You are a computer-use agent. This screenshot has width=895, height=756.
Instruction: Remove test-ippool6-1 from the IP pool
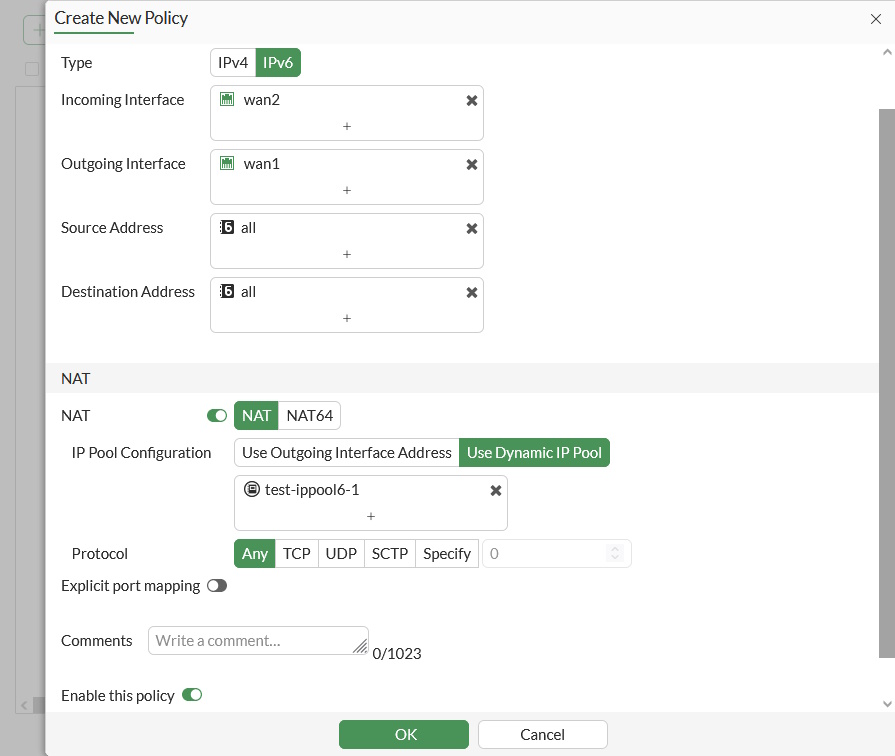click(x=496, y=491)
